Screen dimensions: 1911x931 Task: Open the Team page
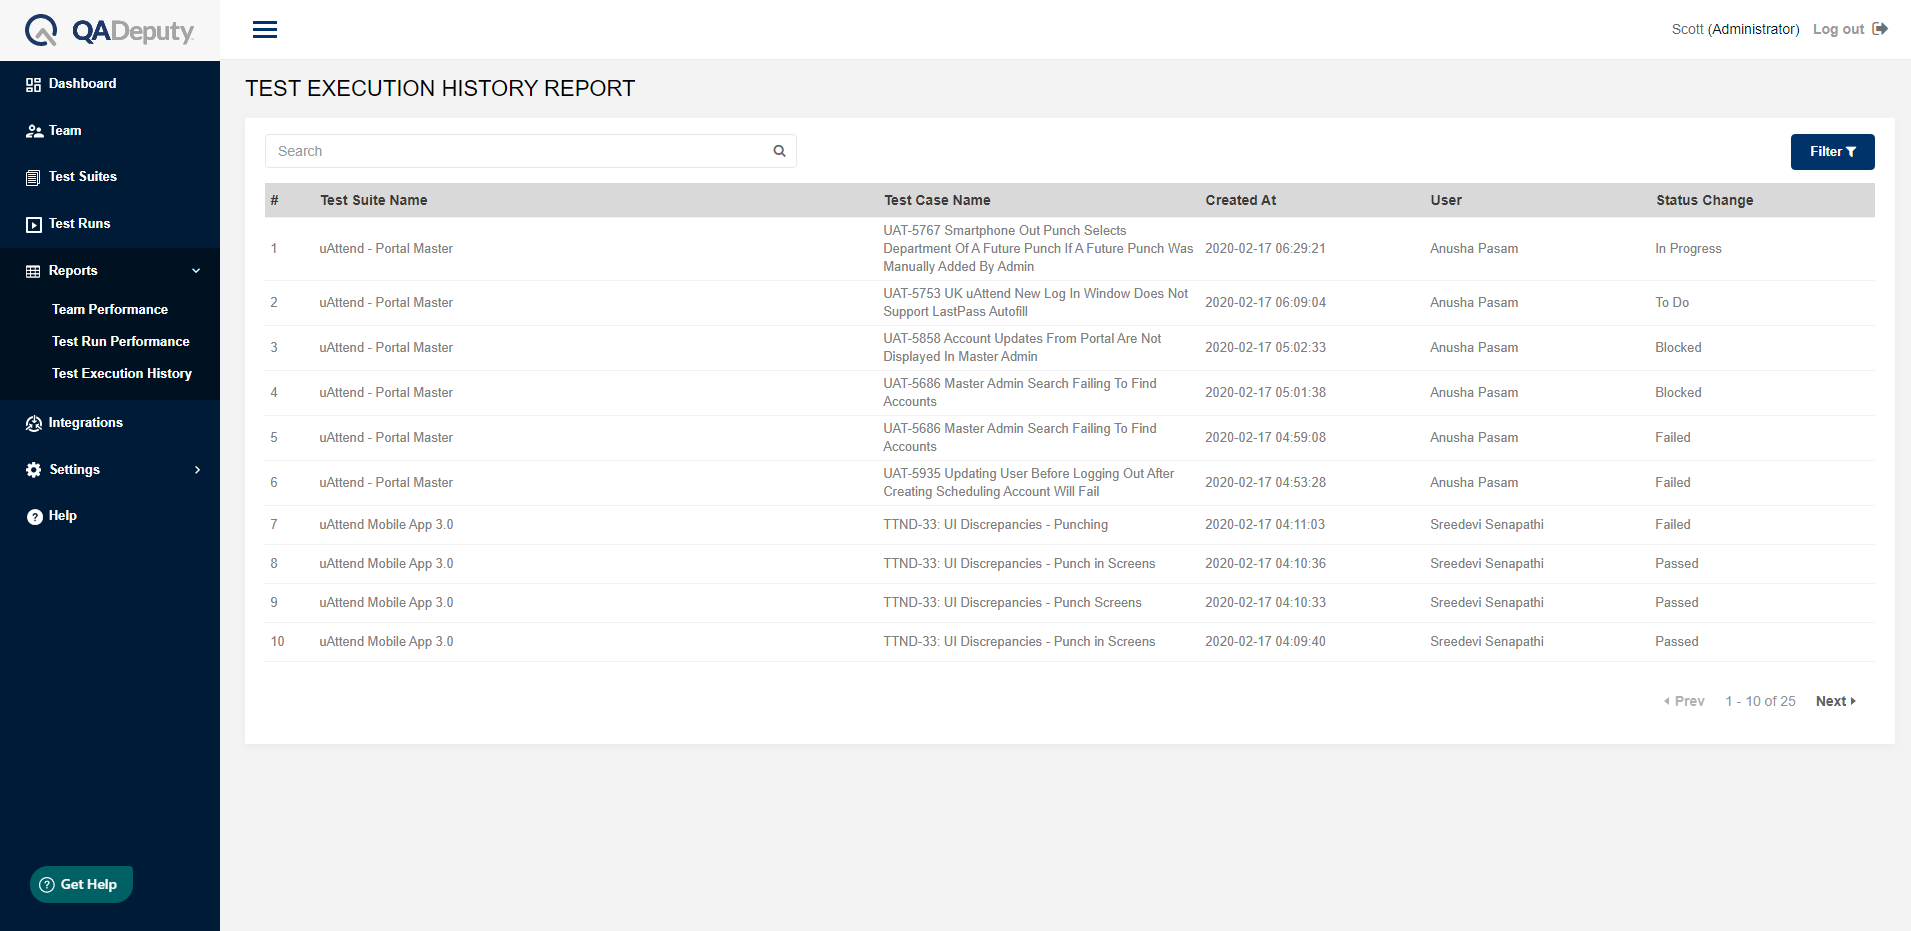65,131
